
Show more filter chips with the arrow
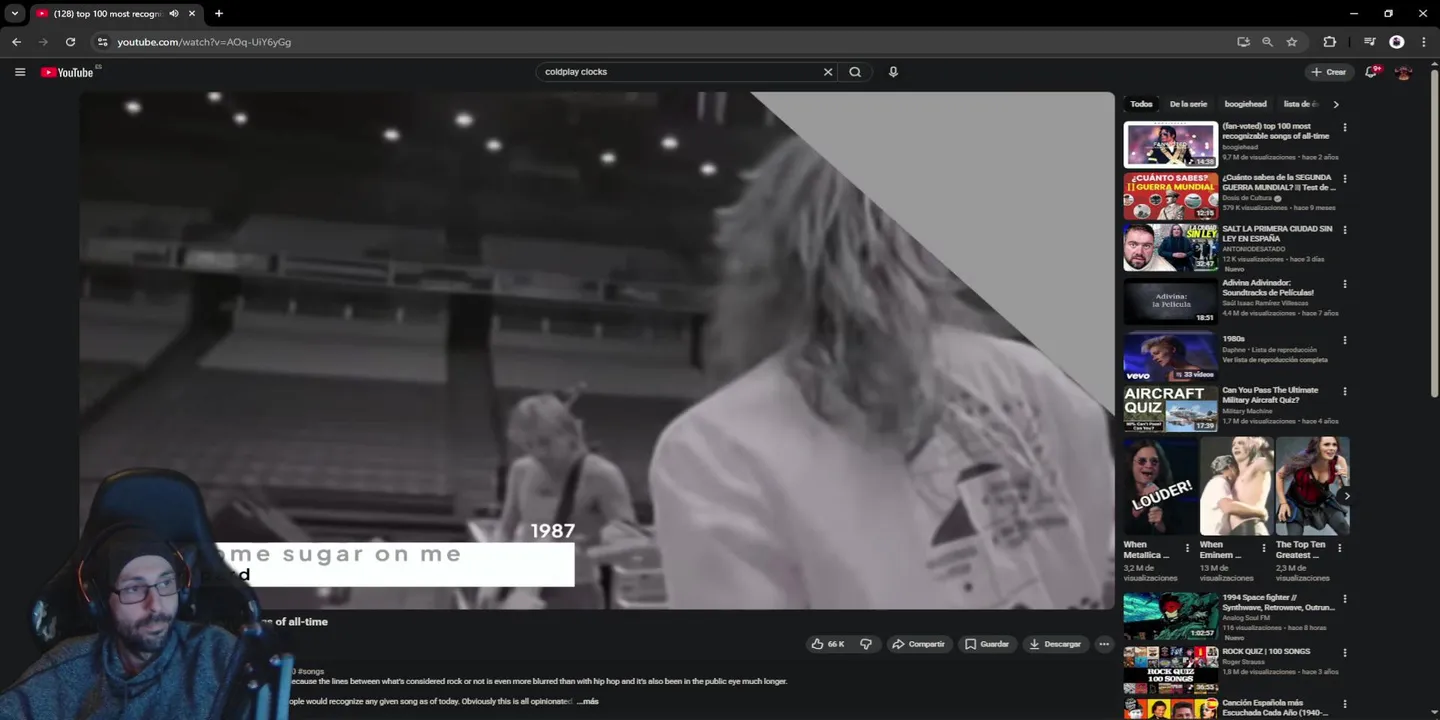pyautogui.click(x=1336, y=104)
